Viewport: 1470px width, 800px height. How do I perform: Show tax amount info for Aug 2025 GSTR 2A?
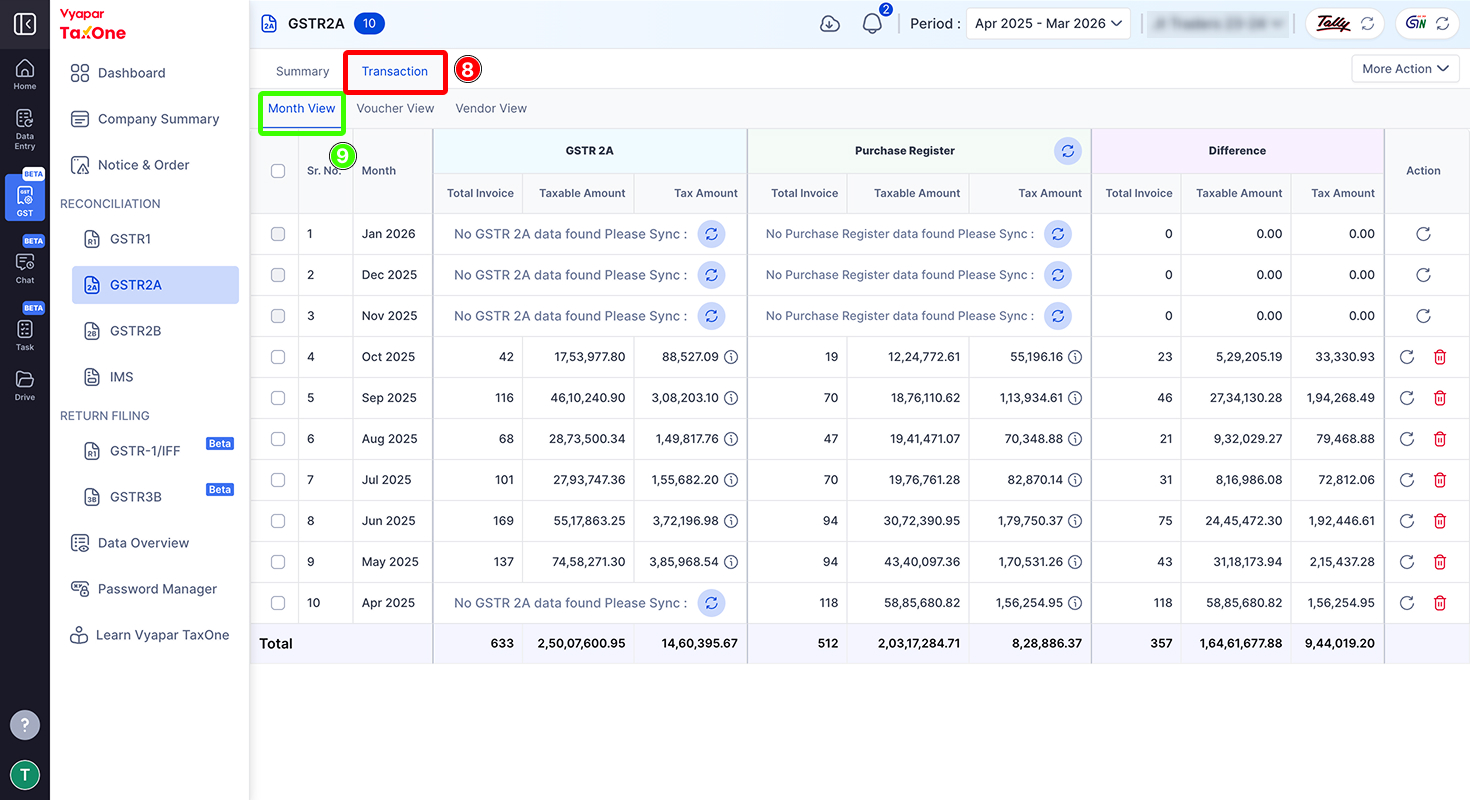click(731, 439)
